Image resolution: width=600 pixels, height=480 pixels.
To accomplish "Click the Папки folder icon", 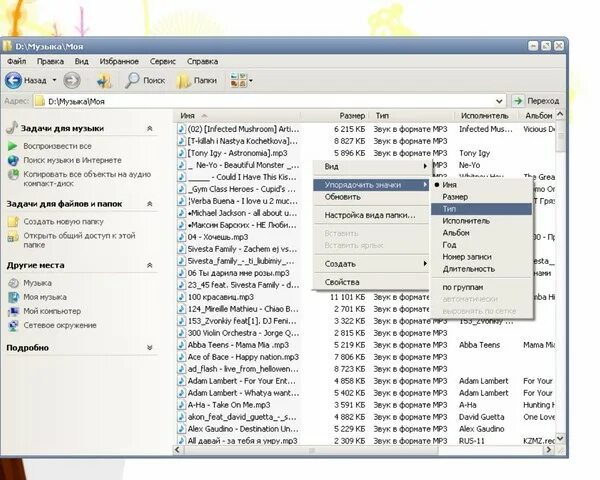I will (183, 81).
